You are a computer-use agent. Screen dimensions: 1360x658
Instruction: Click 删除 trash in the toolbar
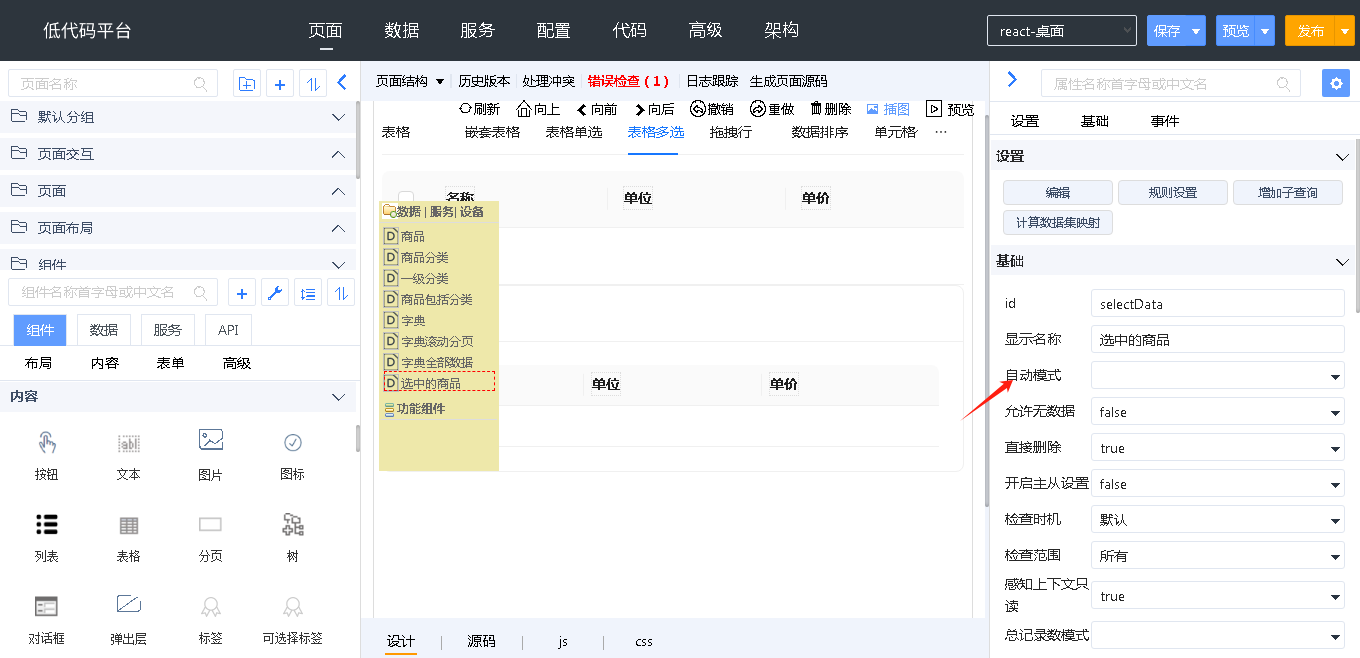(x=830, y=109)
